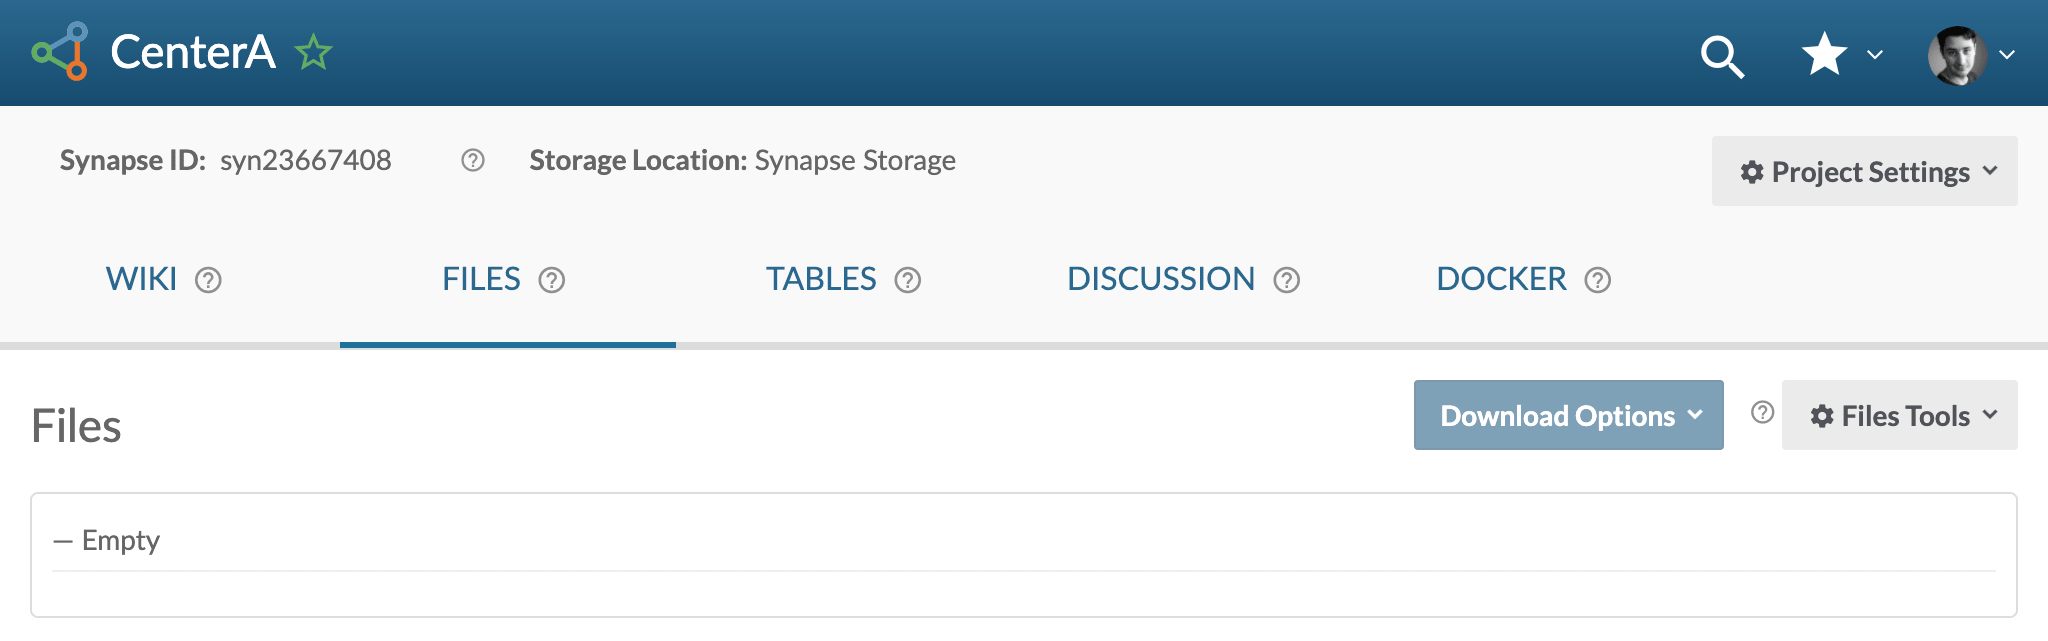Viewport: 2048px width, 641px height.
Task: Switch to the WIKI tab
Action: point(141,279)
